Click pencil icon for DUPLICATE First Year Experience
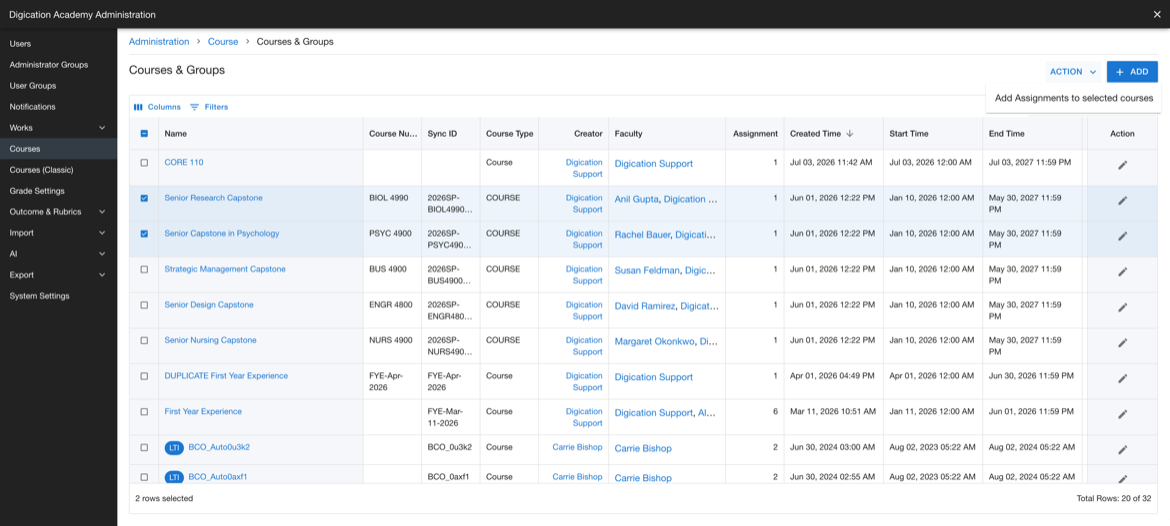The width and height of the screenshot is (1170, 526). (1122, 378)
